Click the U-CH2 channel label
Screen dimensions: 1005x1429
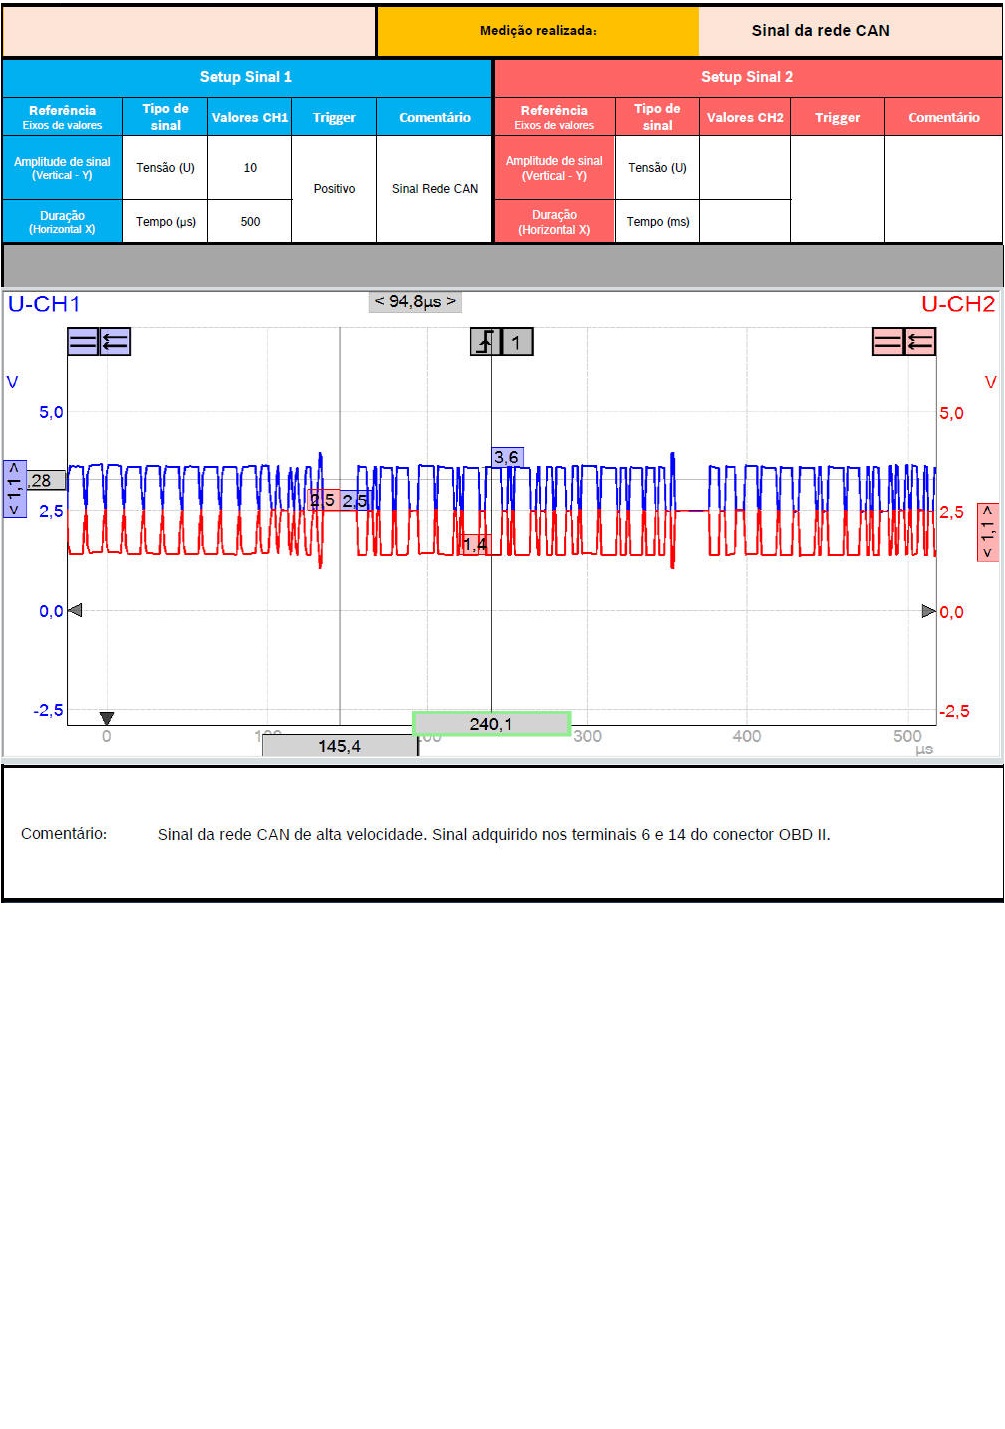[957, 304]
